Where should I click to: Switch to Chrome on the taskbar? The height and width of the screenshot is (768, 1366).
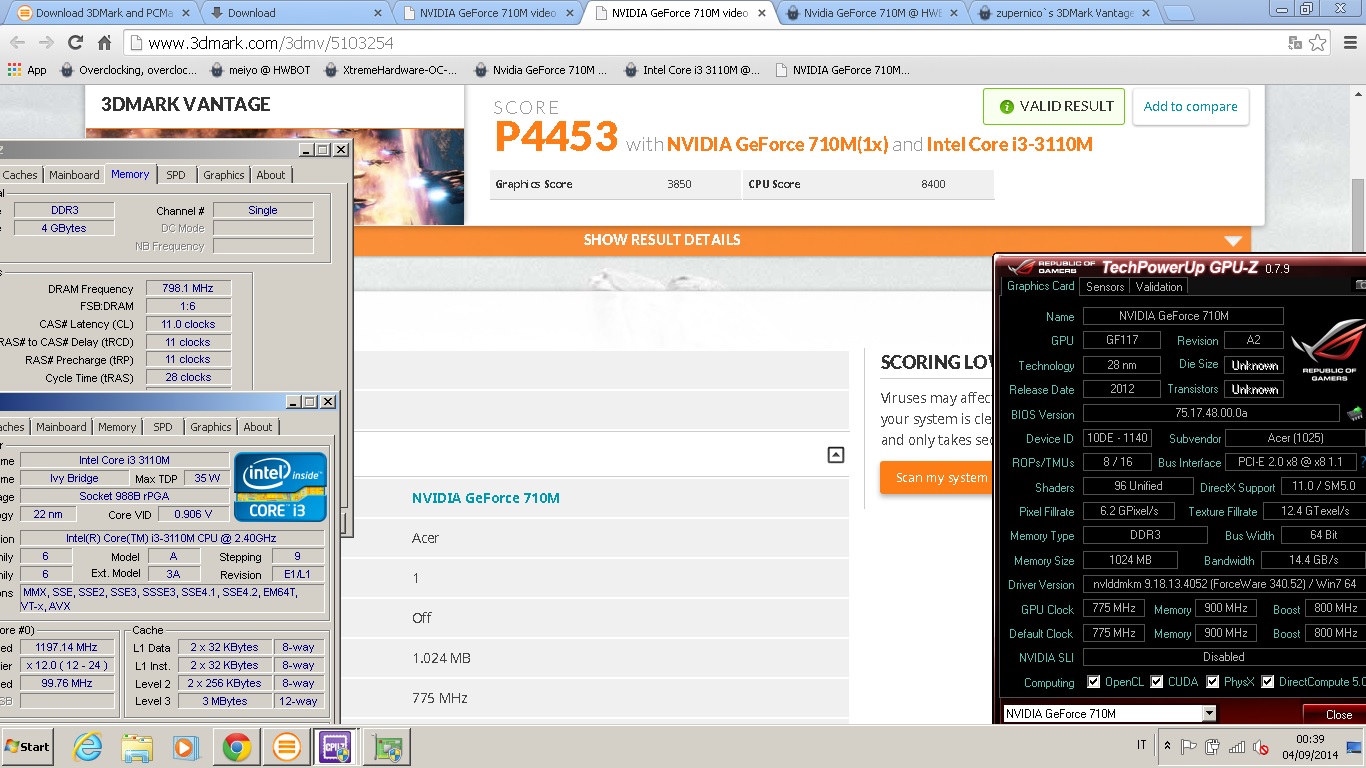coord(237,748)
